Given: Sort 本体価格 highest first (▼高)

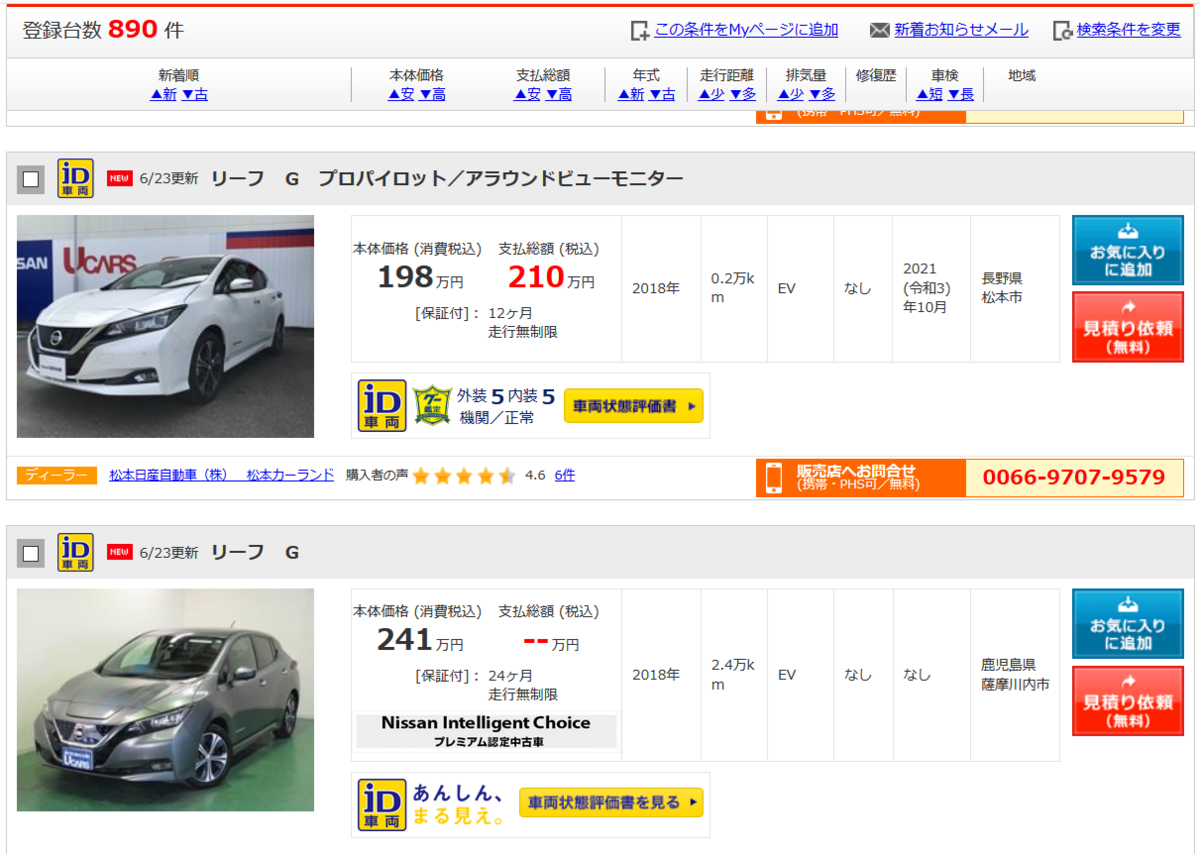Looking at the screenshot, I should 433,94.
